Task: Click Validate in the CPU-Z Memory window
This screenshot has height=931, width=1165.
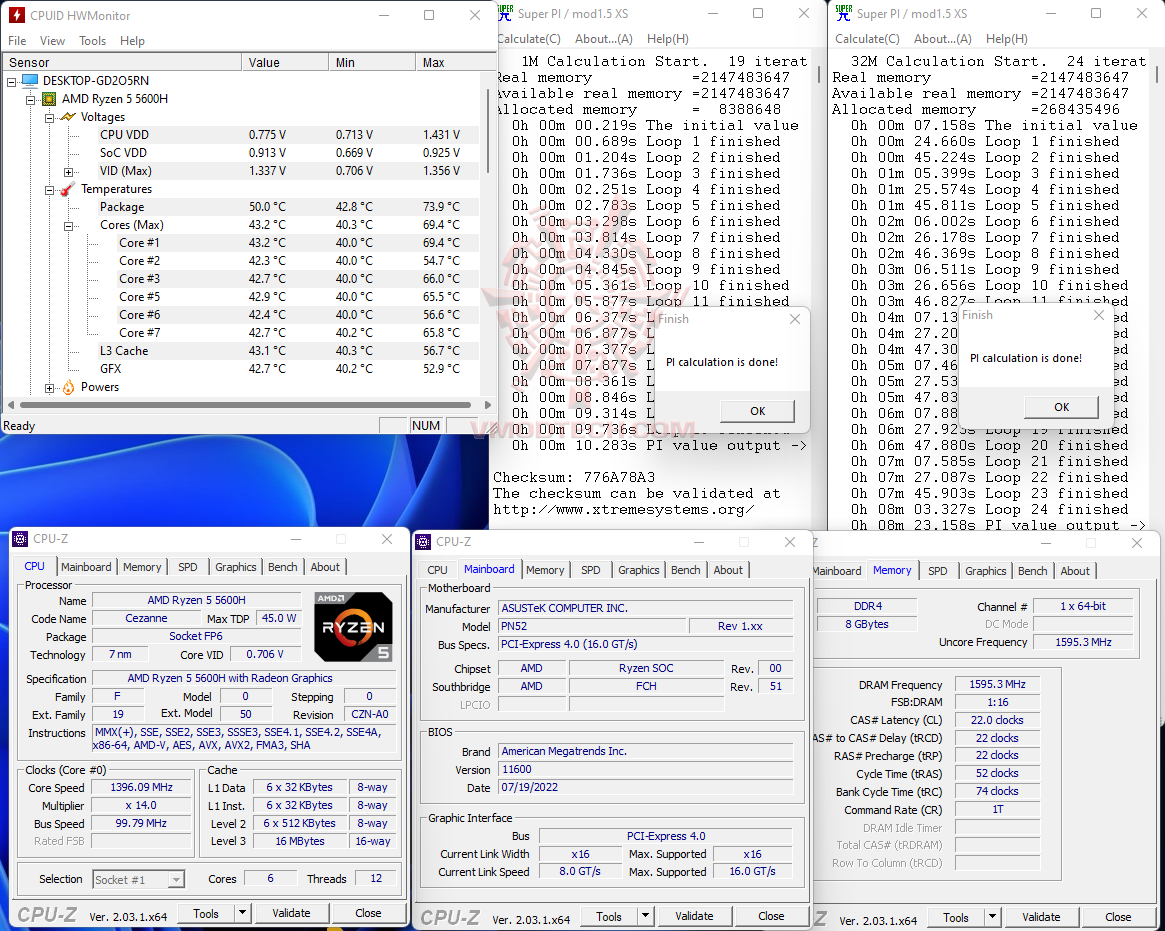Action: click(1041, 917)
